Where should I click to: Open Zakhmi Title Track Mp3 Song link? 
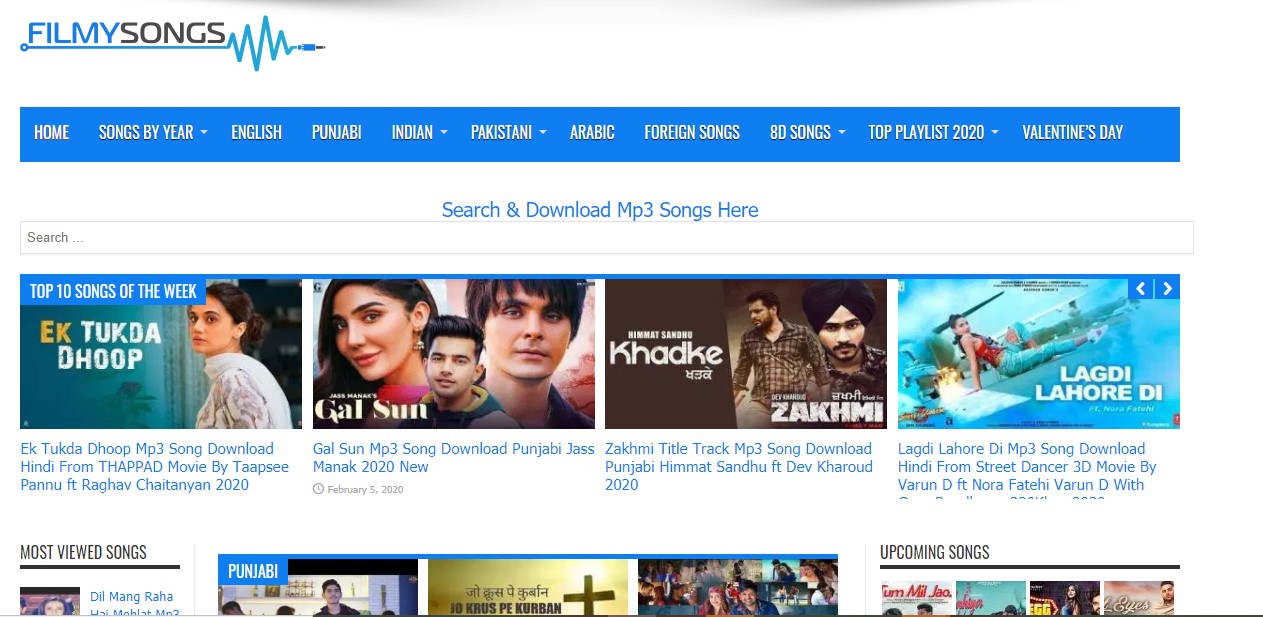[x=739, y=467]
